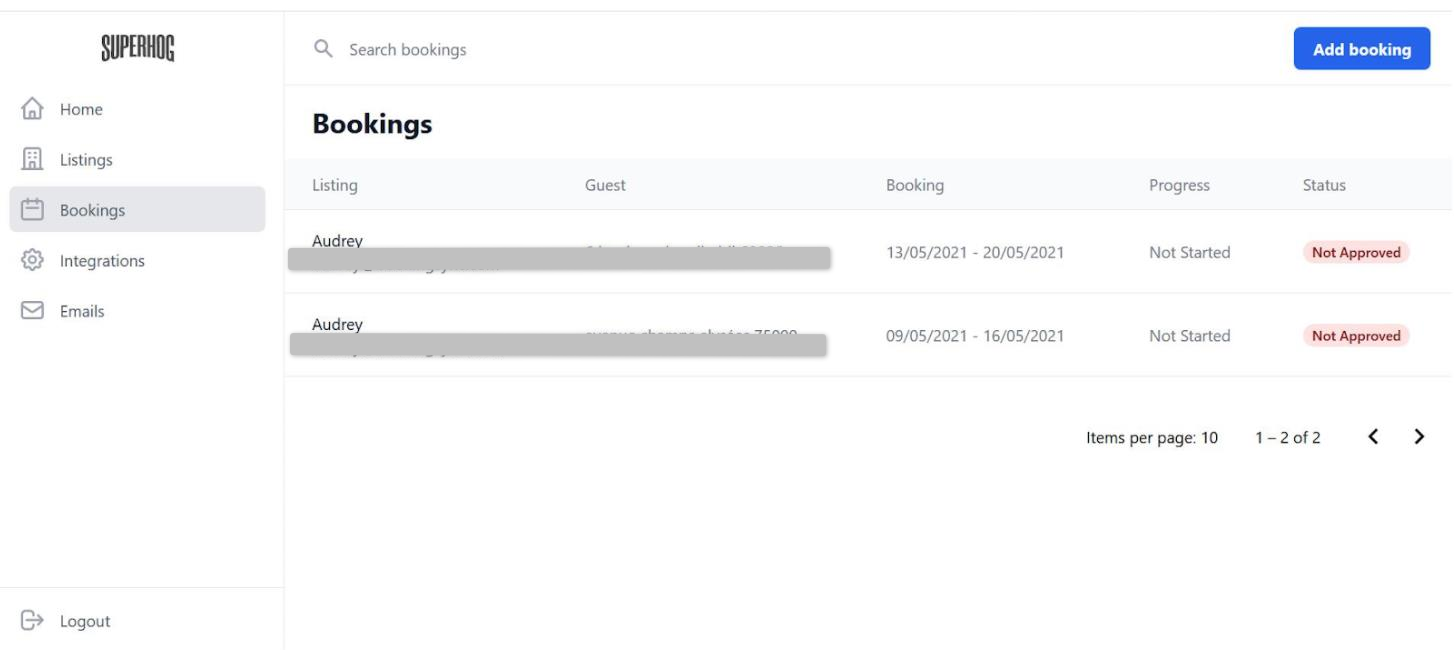
Task: Open the Items per page selector
Action: (1152, 437)
